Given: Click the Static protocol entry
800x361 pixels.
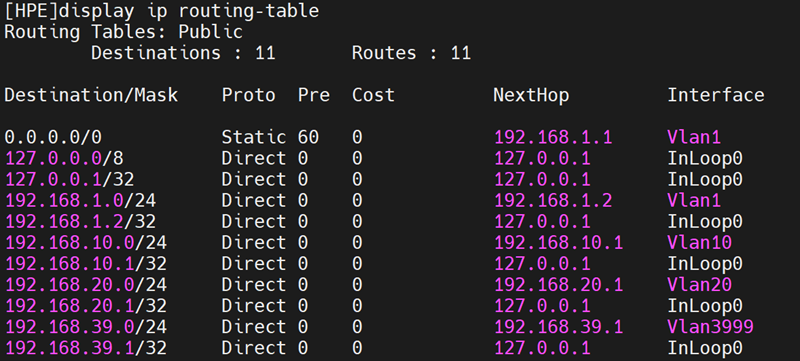Looking at the screenshot, I should 254,137.
